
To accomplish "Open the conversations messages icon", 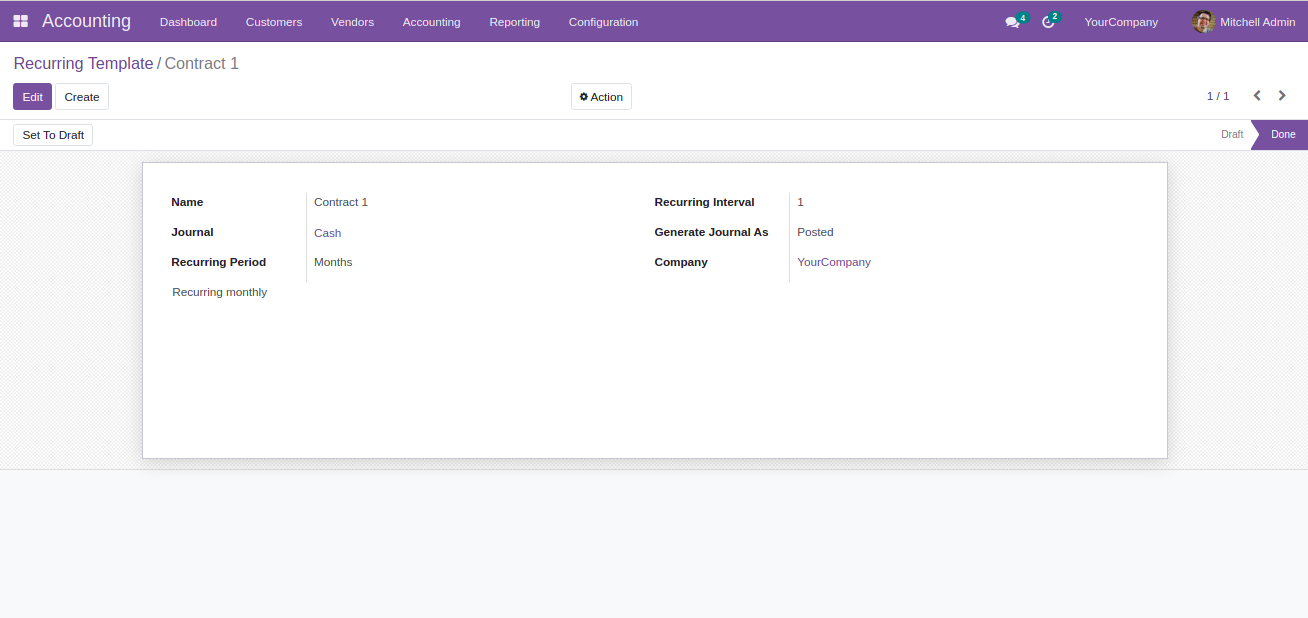I will click(1012, 22).
